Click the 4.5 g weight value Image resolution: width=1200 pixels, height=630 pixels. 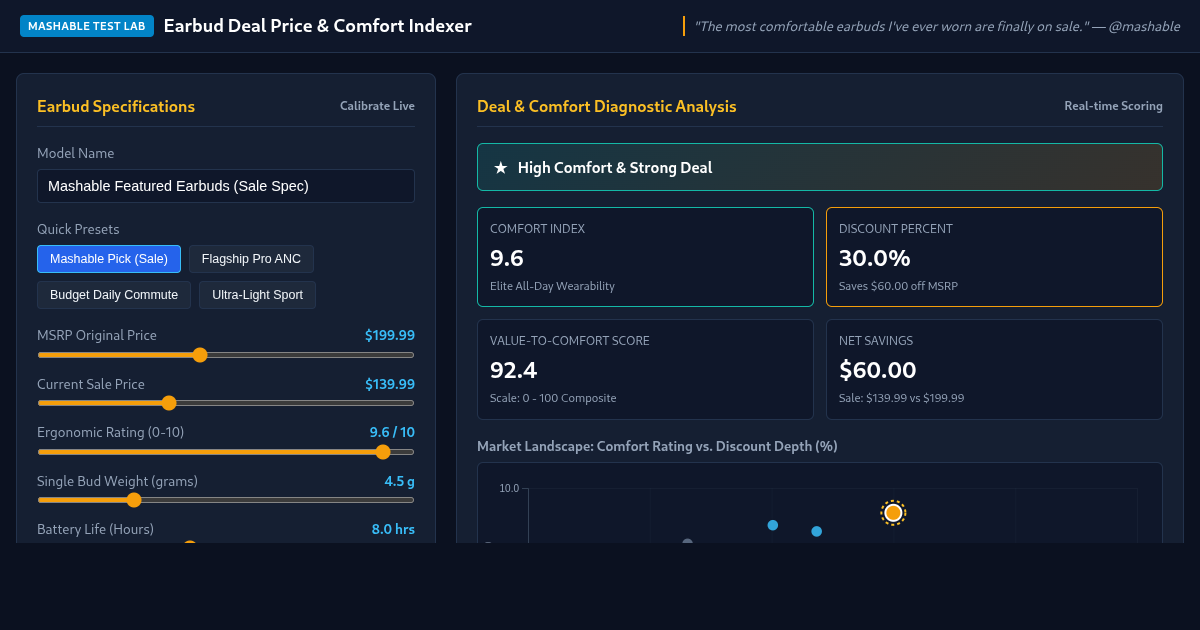click(x=399, y=481)
